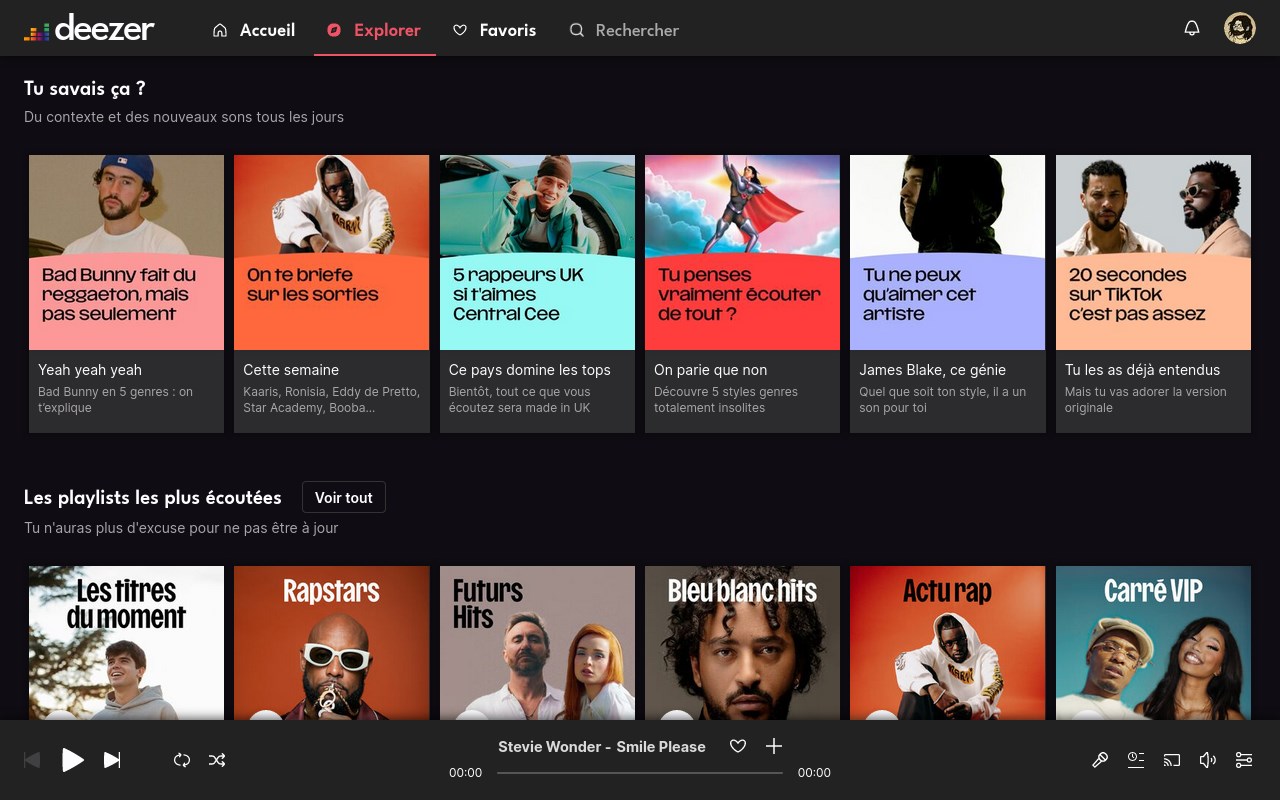
Task: Click the Deezer logo
Action: coord(89,29)
